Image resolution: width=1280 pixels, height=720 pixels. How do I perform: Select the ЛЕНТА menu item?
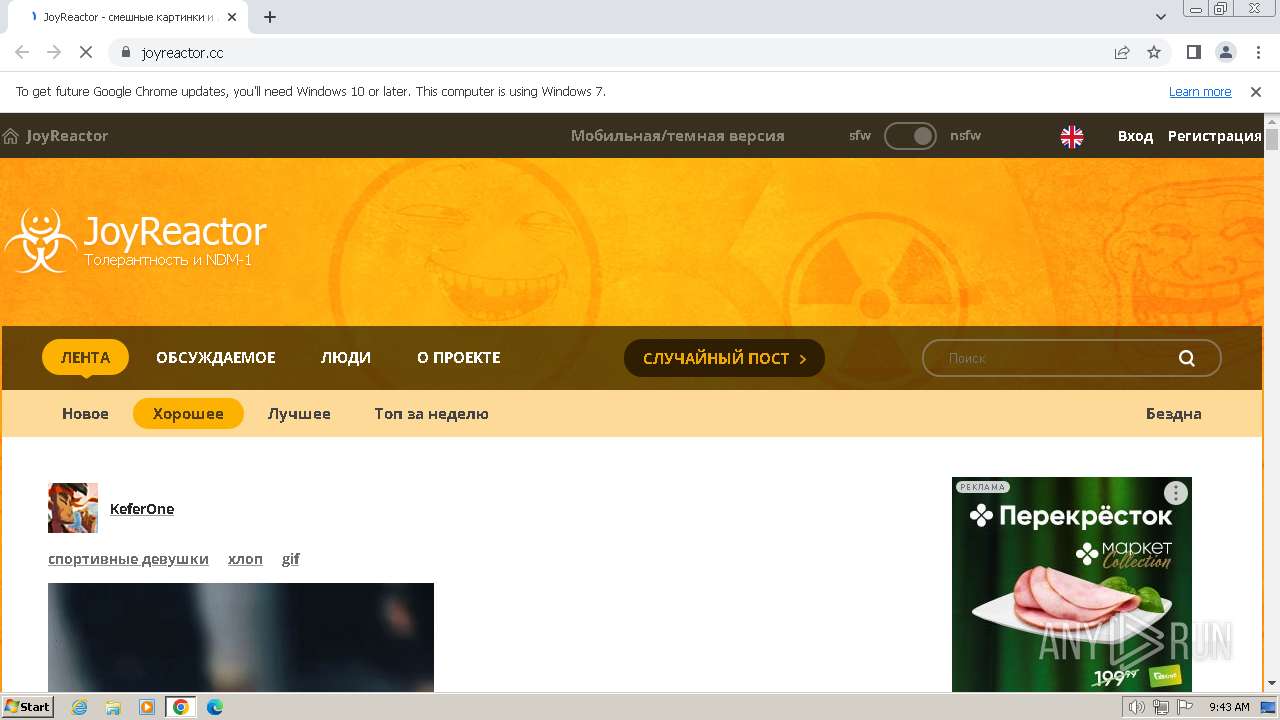(85, 357)
